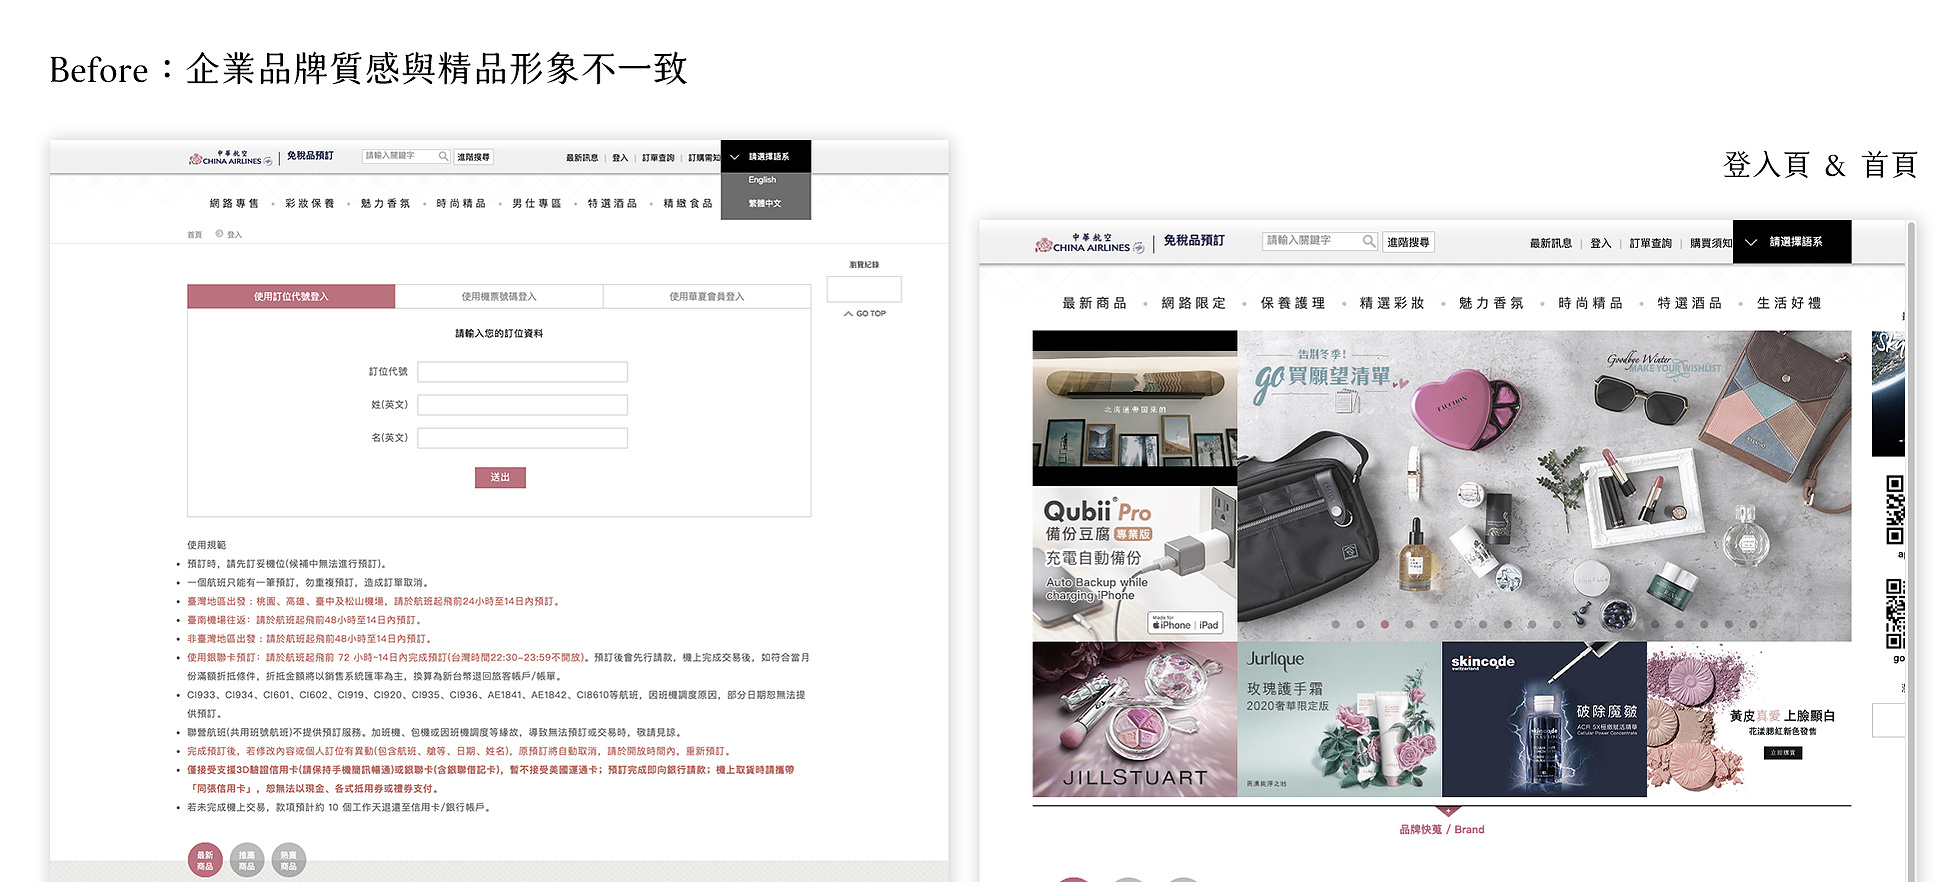
Task: Click the search magnifier icon on the homepage
Action: (1368, 241)
